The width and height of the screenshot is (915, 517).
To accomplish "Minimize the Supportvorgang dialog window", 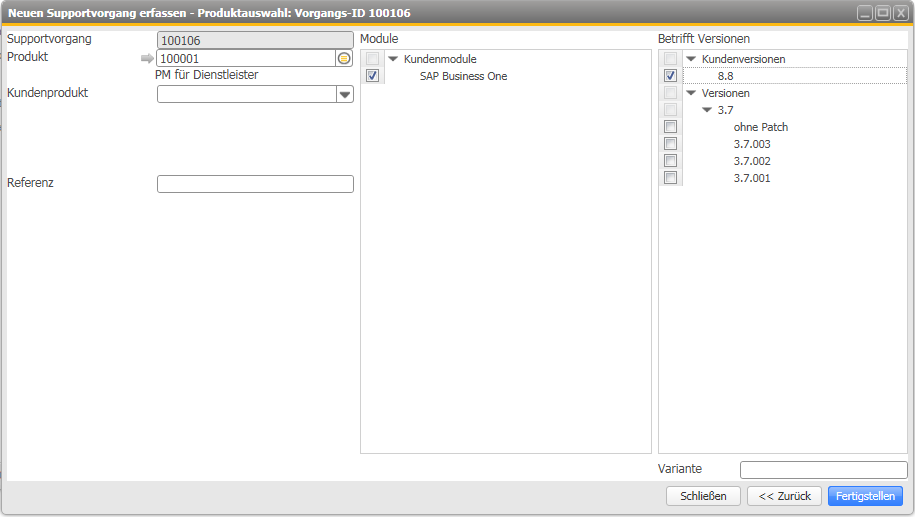I will click(x=865, y=13).
